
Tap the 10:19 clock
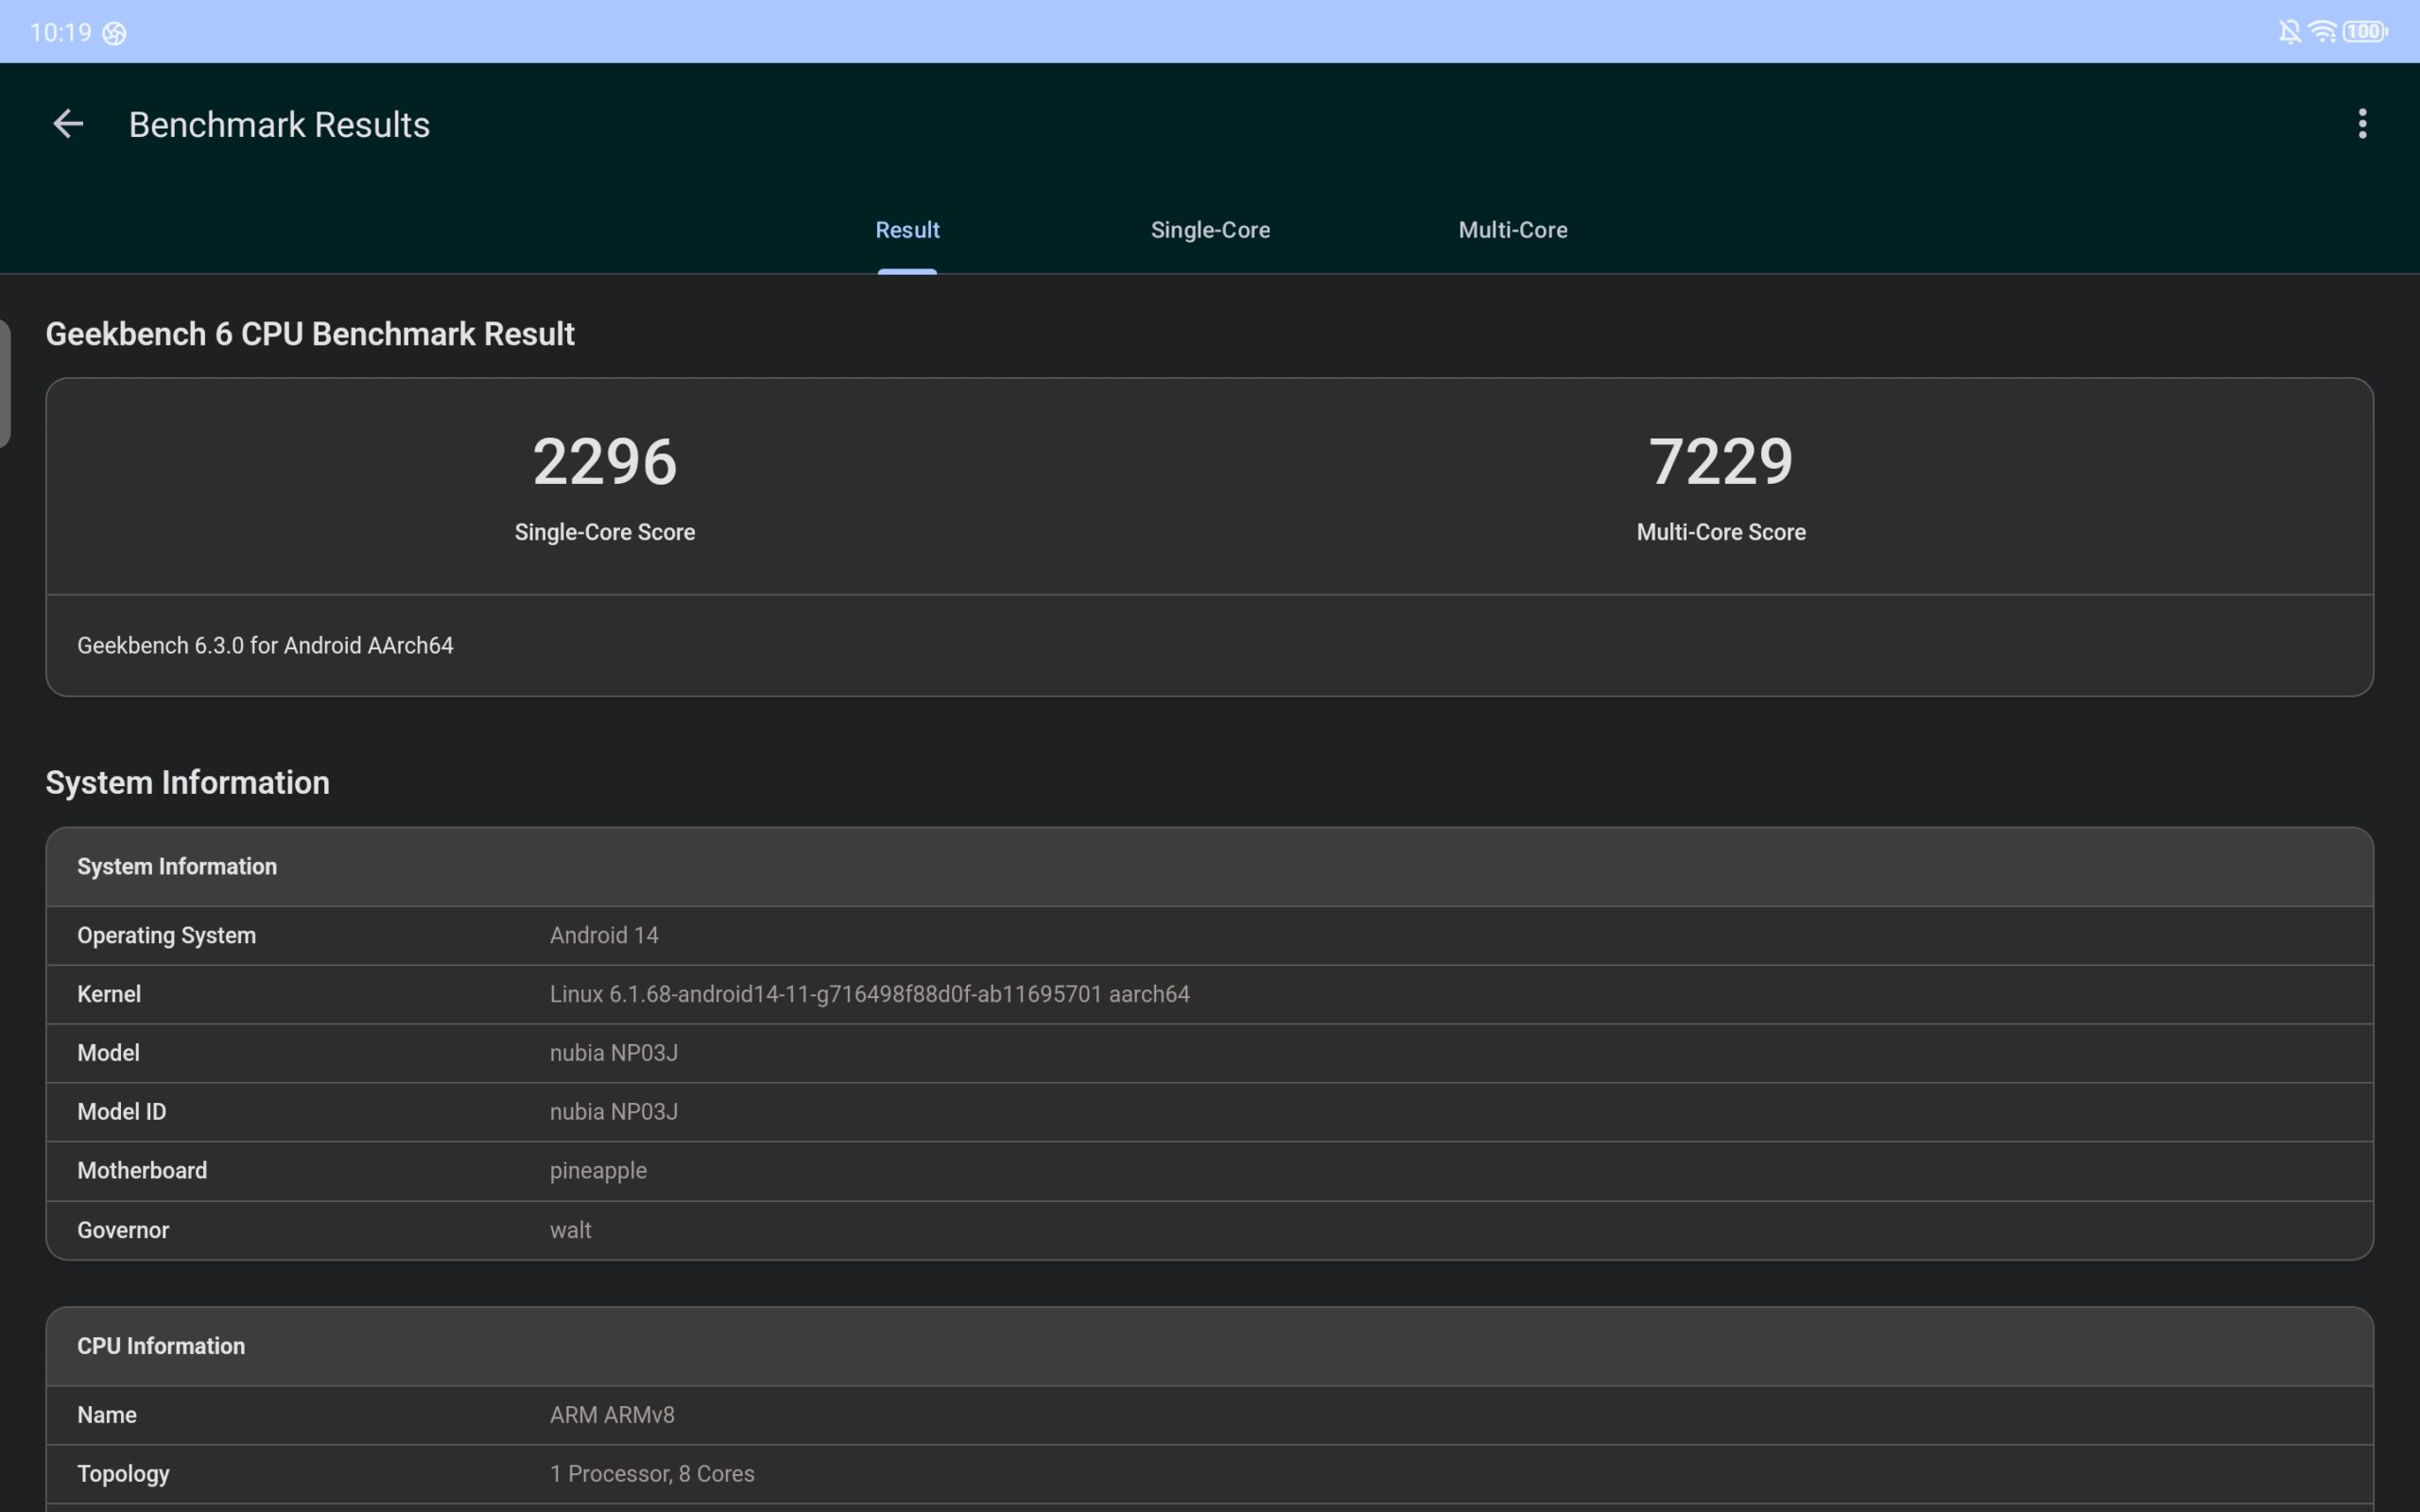(x=60, y=33)
